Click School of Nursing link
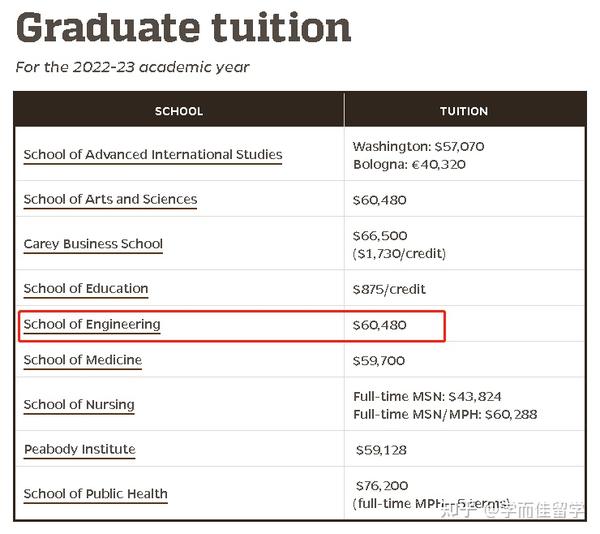The height and width of the screenshot is (534, 600). click(x=79, y=405)
